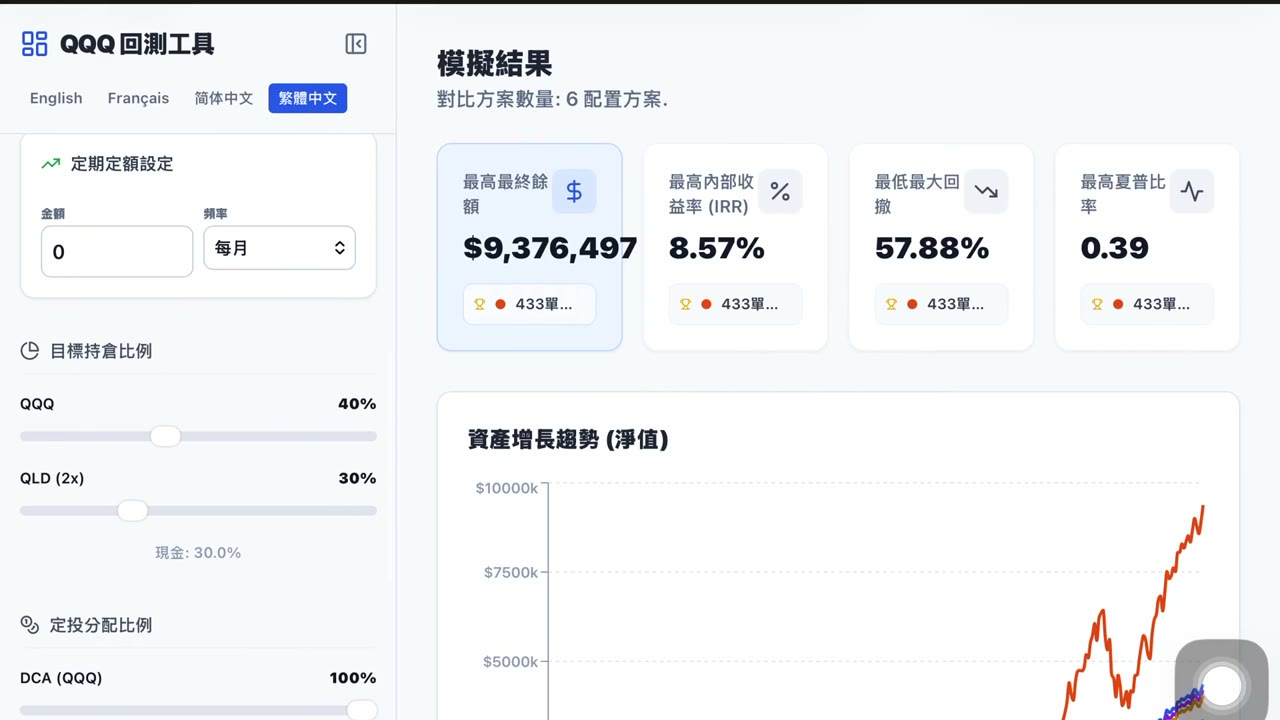Collapse the sidebar using the panel icon
This screenshot has width=1280, height=720.
[x=356, y=43]
